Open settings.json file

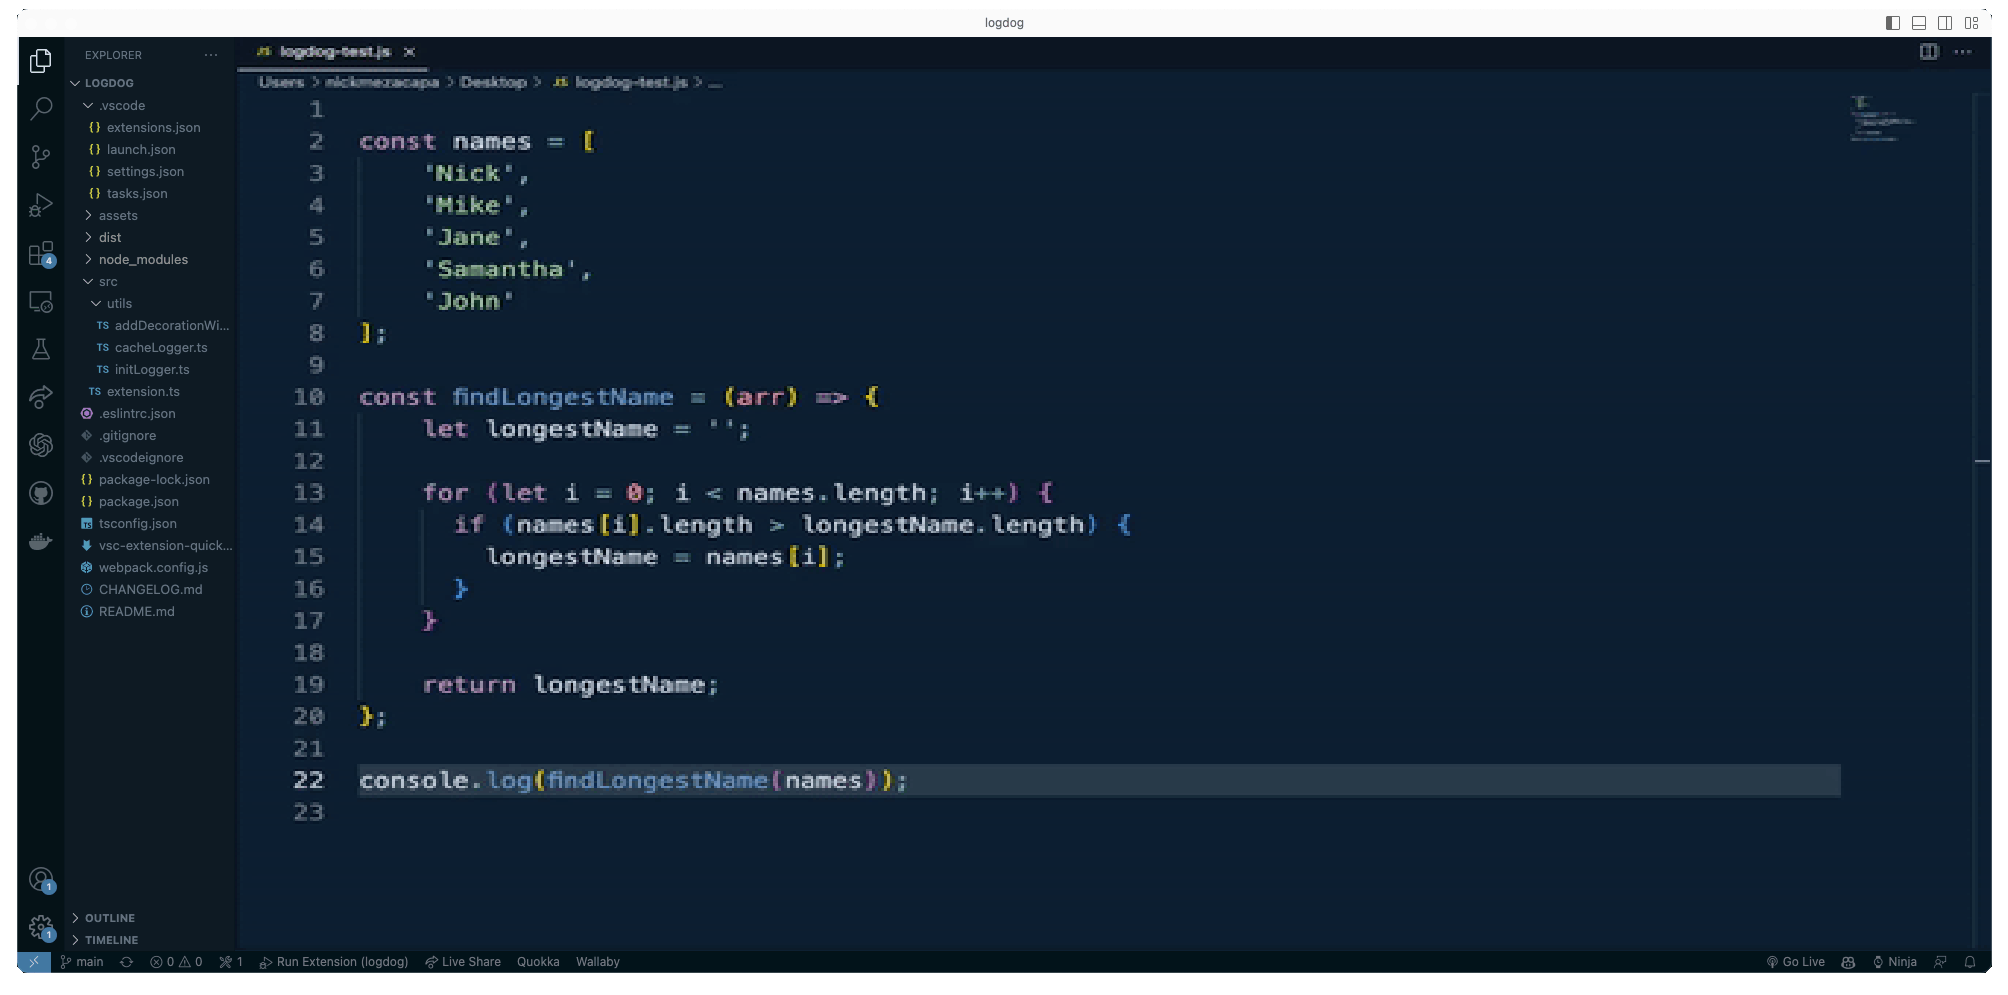[x=145, y=171]
